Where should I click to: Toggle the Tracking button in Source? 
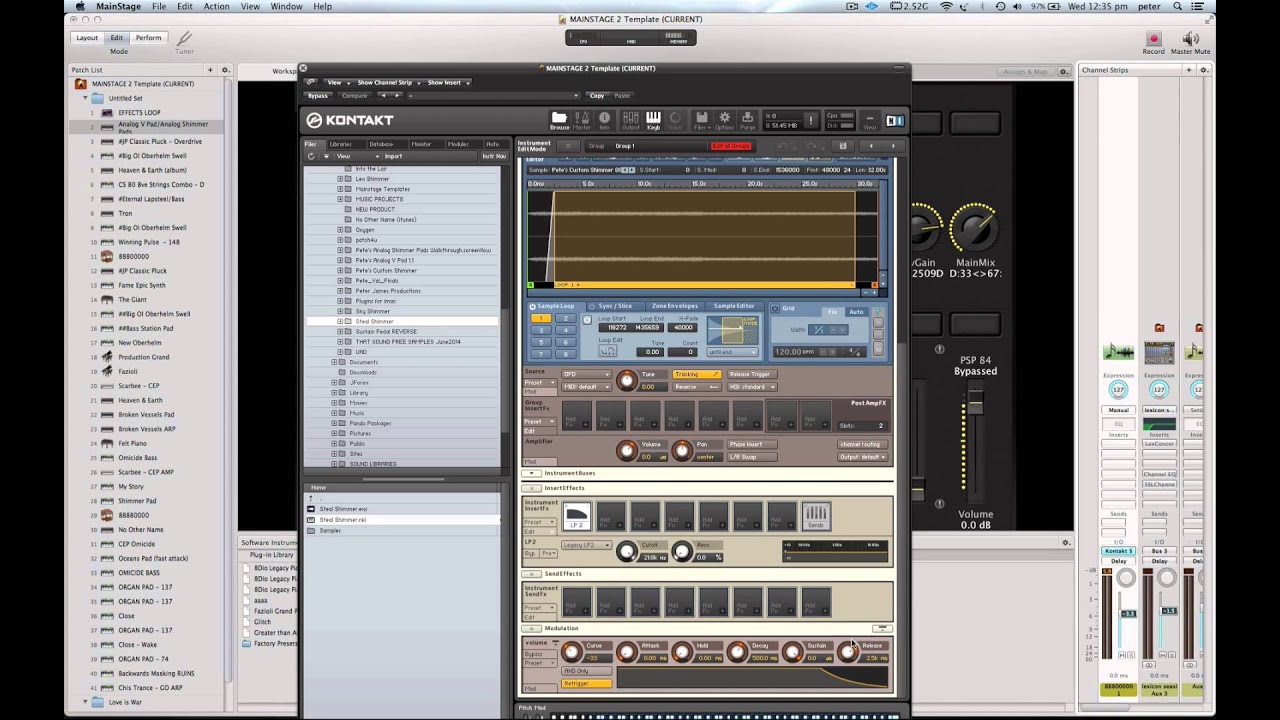696,374
